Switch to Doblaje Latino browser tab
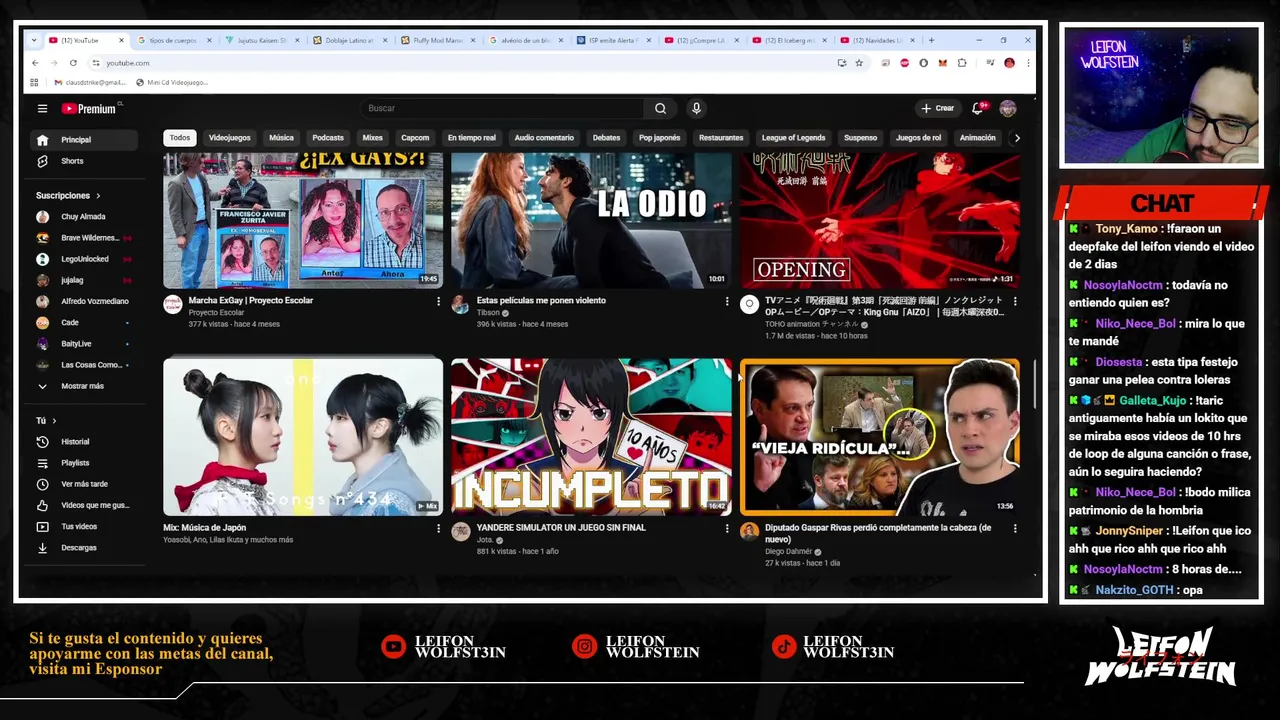This screenshot has height=720, width=1280. [348, 40]
